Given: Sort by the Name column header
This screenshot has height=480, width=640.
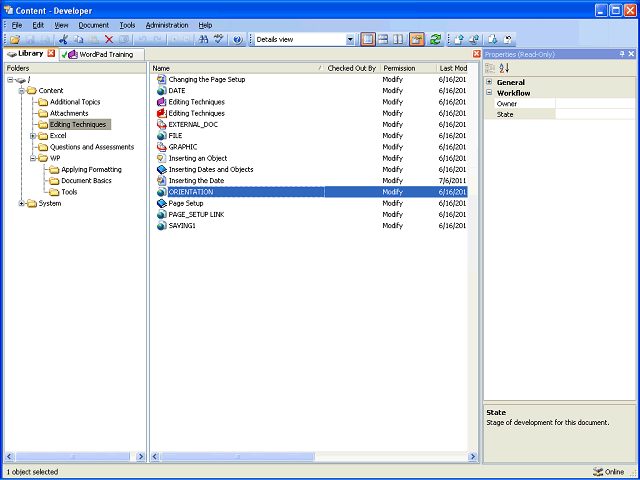Looking at the screenshot, I should pos(237,68).
